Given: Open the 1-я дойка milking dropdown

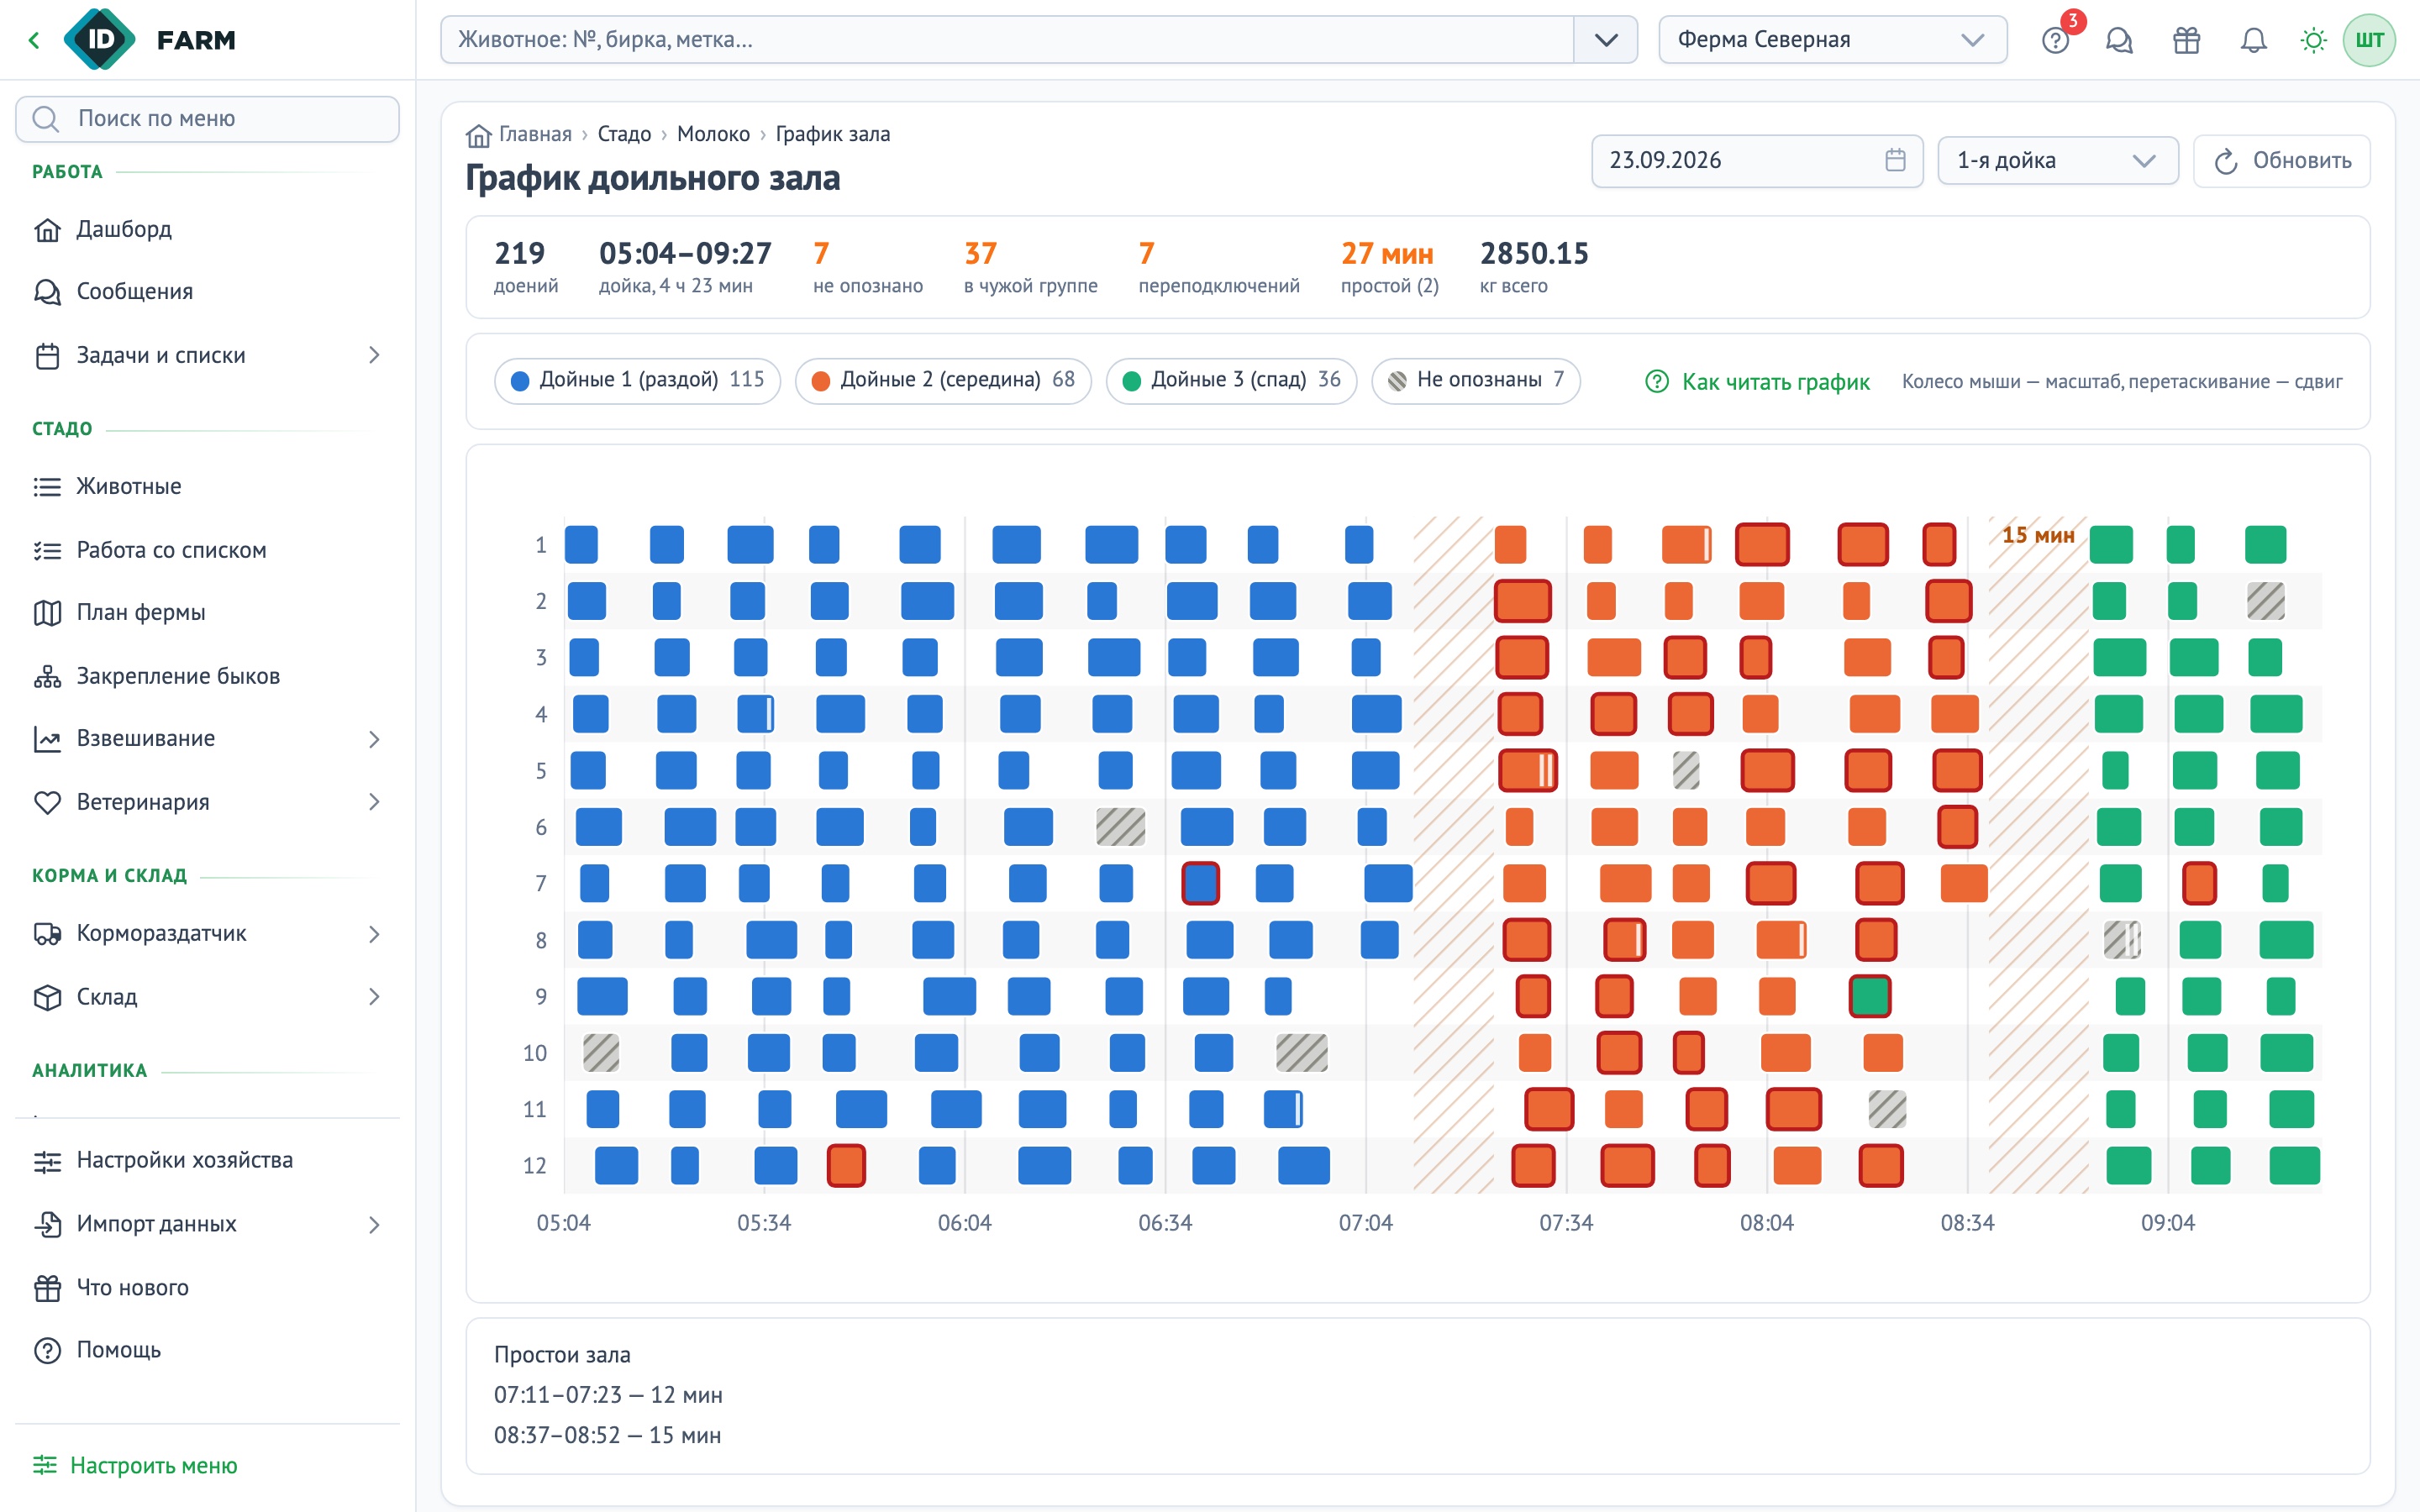Looking at the screenshot, I should [2058, 160].
